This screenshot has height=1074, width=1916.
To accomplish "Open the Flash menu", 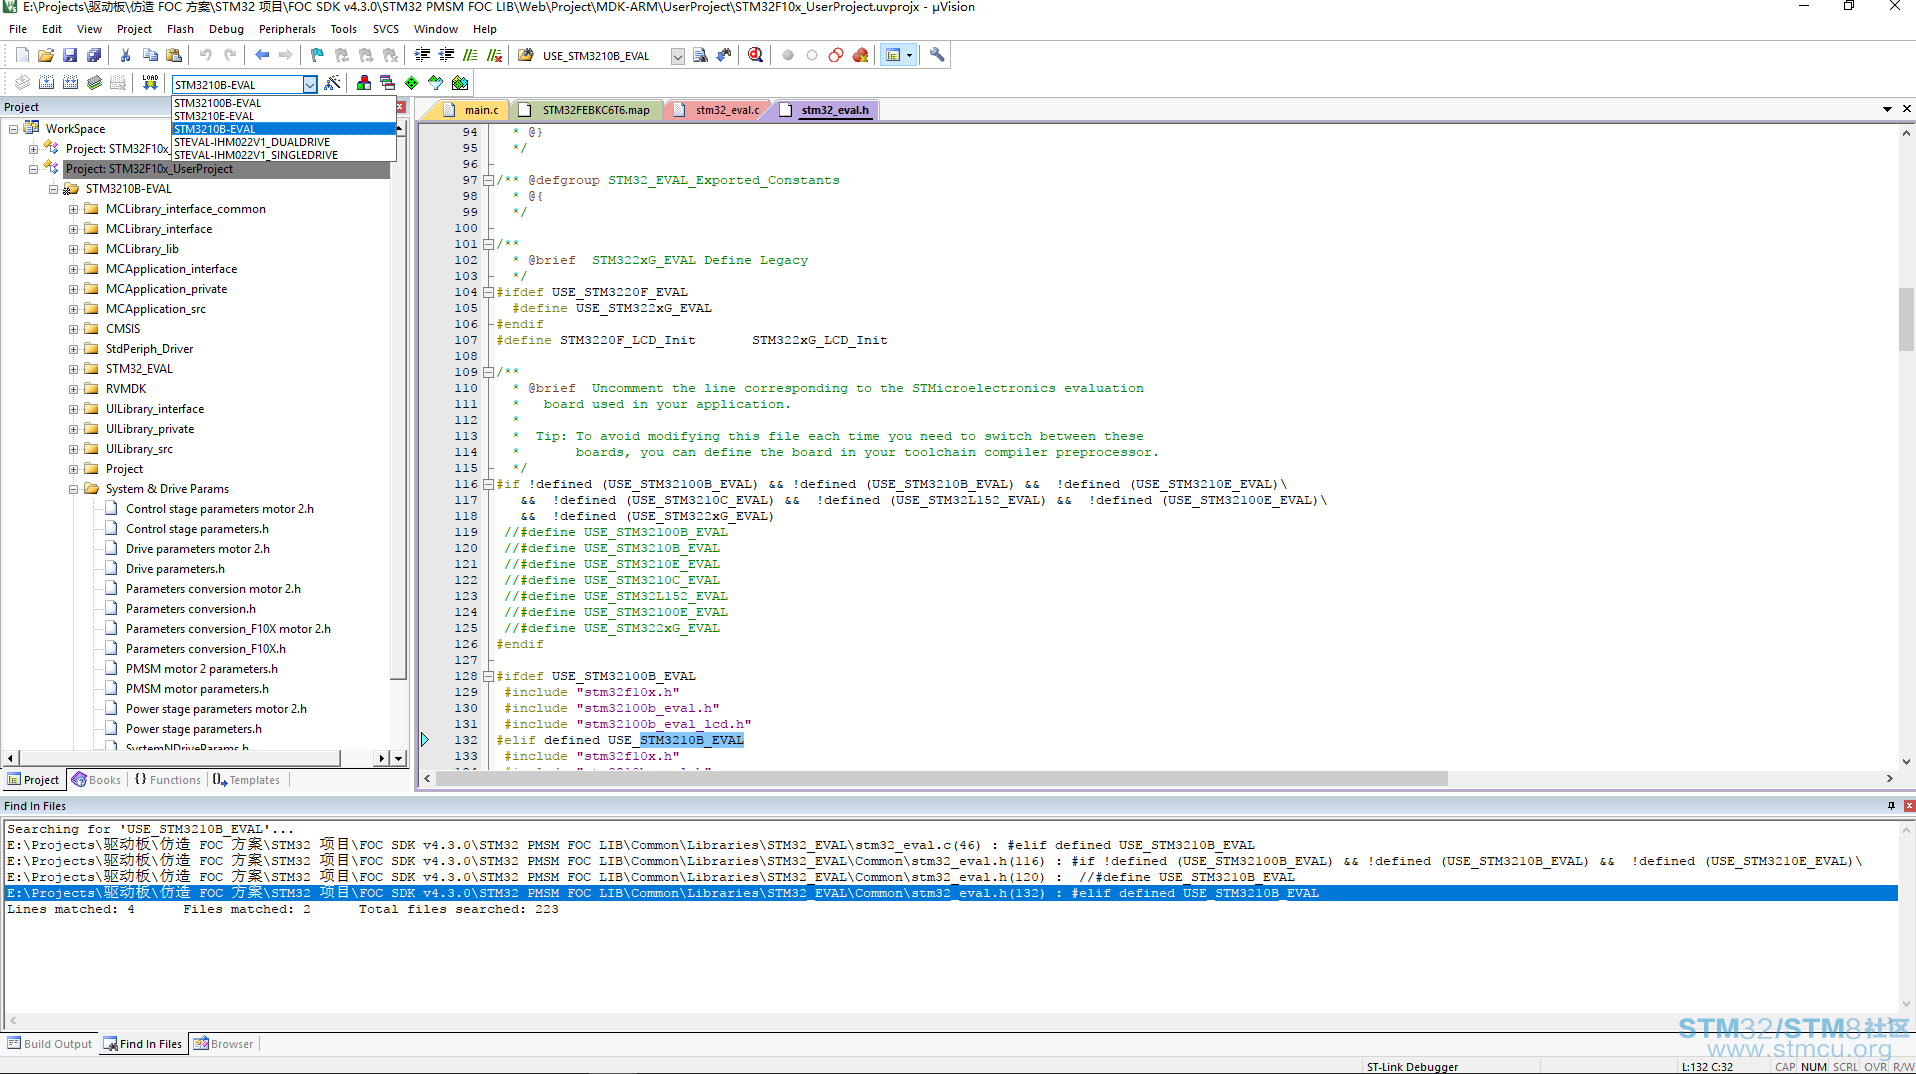I will point(180,29).
